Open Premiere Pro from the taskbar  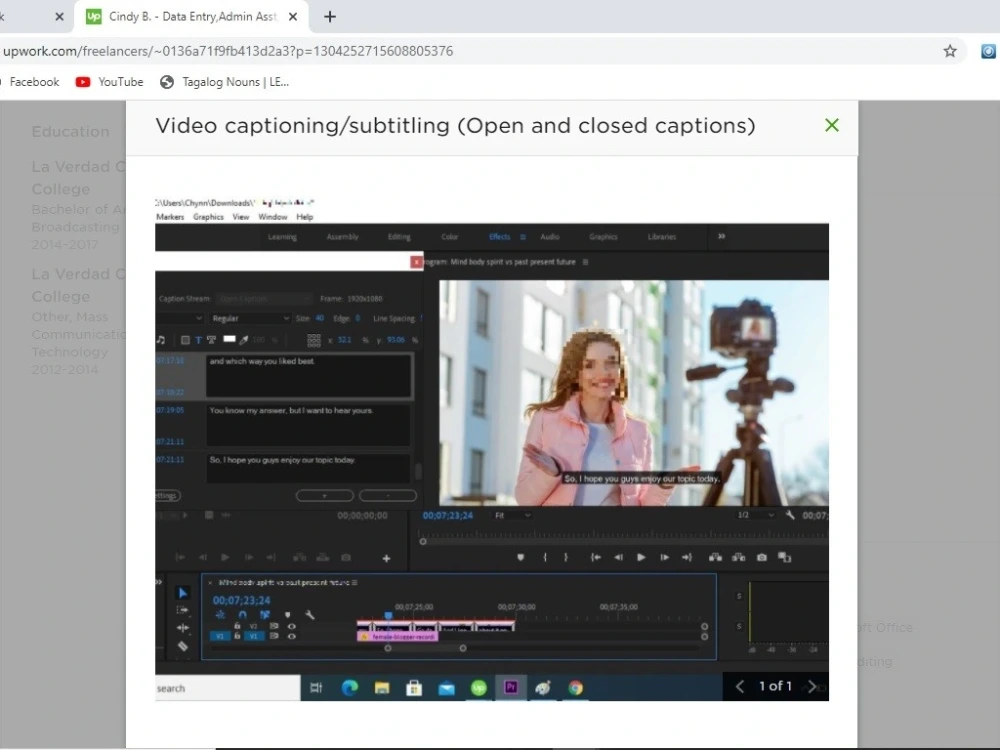coord(510,688)
